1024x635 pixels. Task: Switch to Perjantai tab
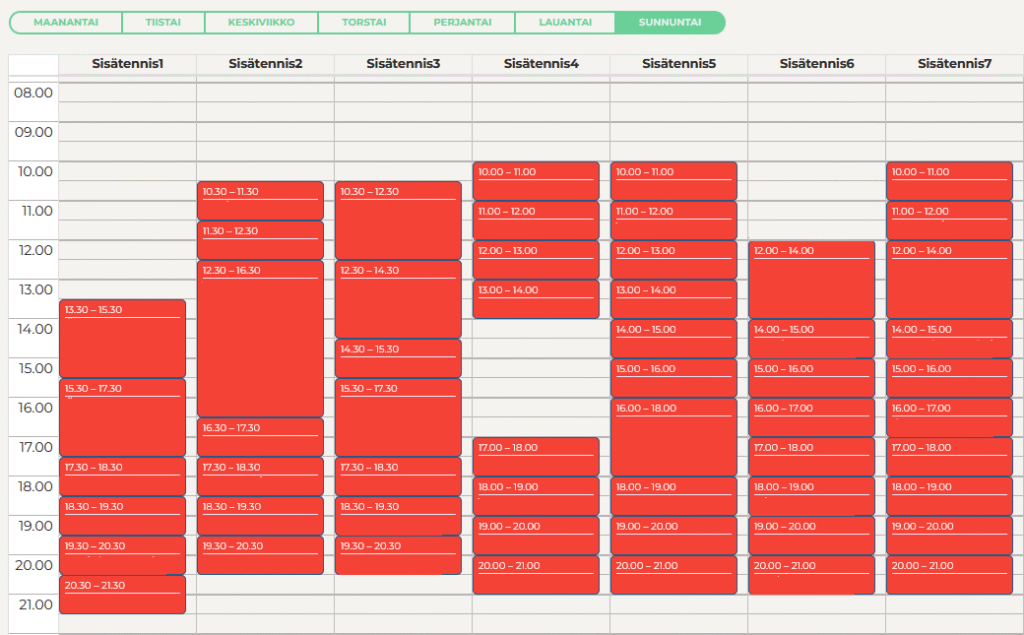tap(461, 22)
